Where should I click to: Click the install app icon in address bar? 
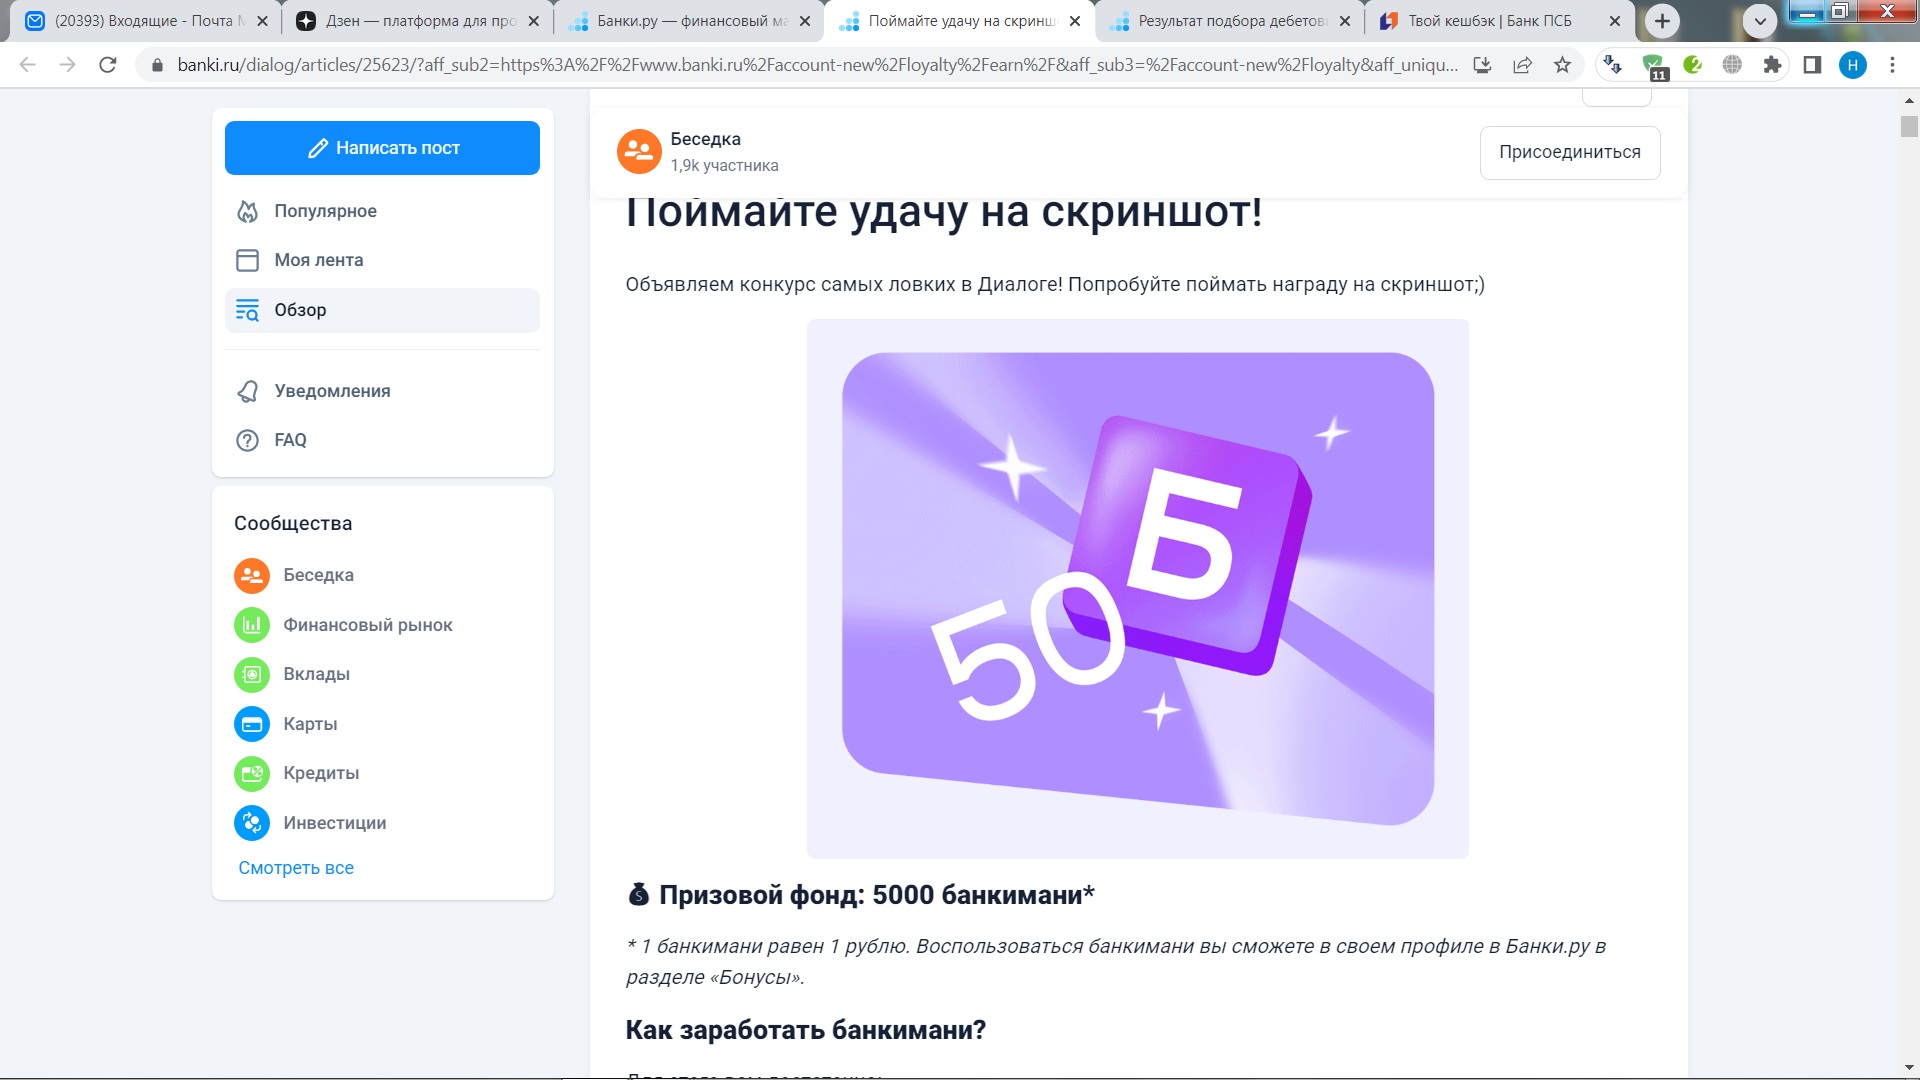coord(1483,65)
